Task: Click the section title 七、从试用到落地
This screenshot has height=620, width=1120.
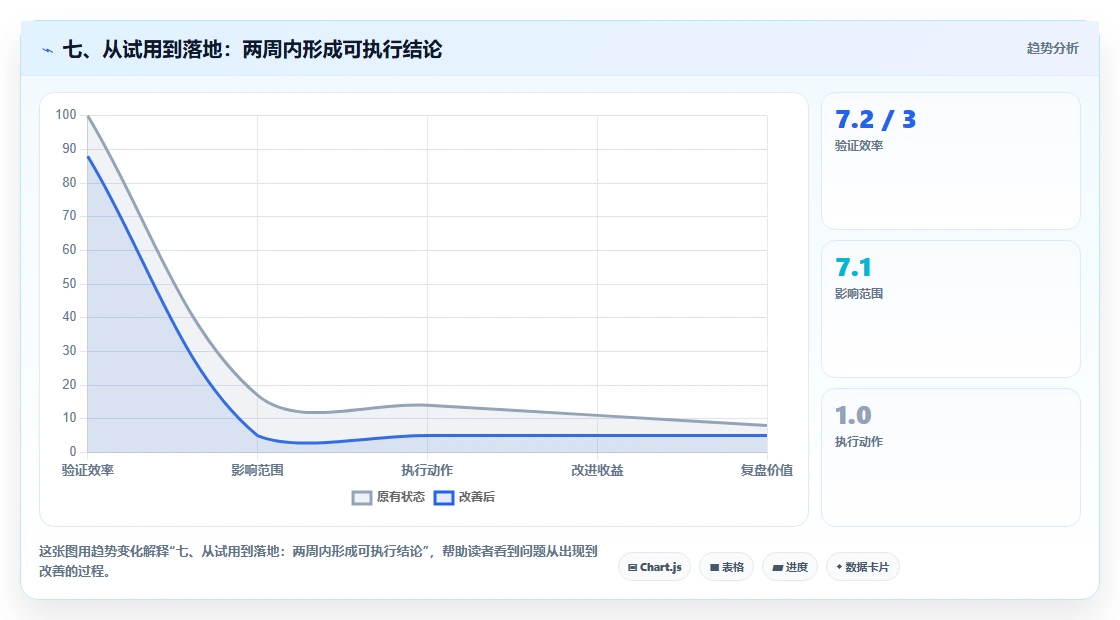Action: [x=252, y=49]
